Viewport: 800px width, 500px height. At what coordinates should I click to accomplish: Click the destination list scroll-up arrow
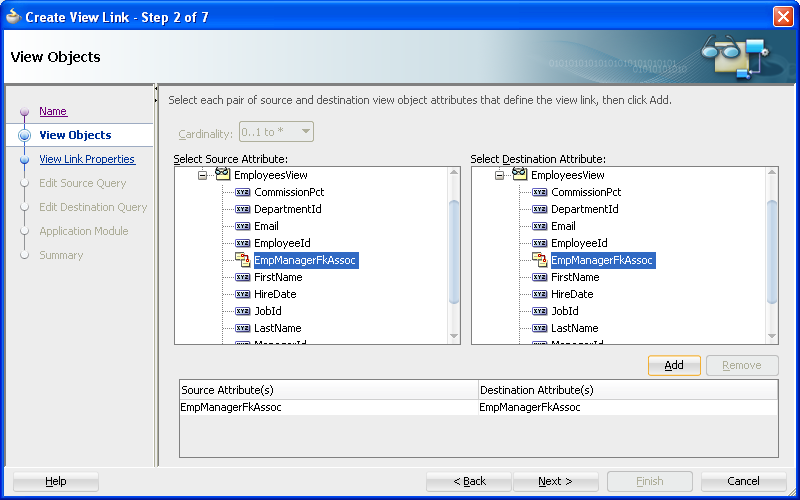click(772, 173)
